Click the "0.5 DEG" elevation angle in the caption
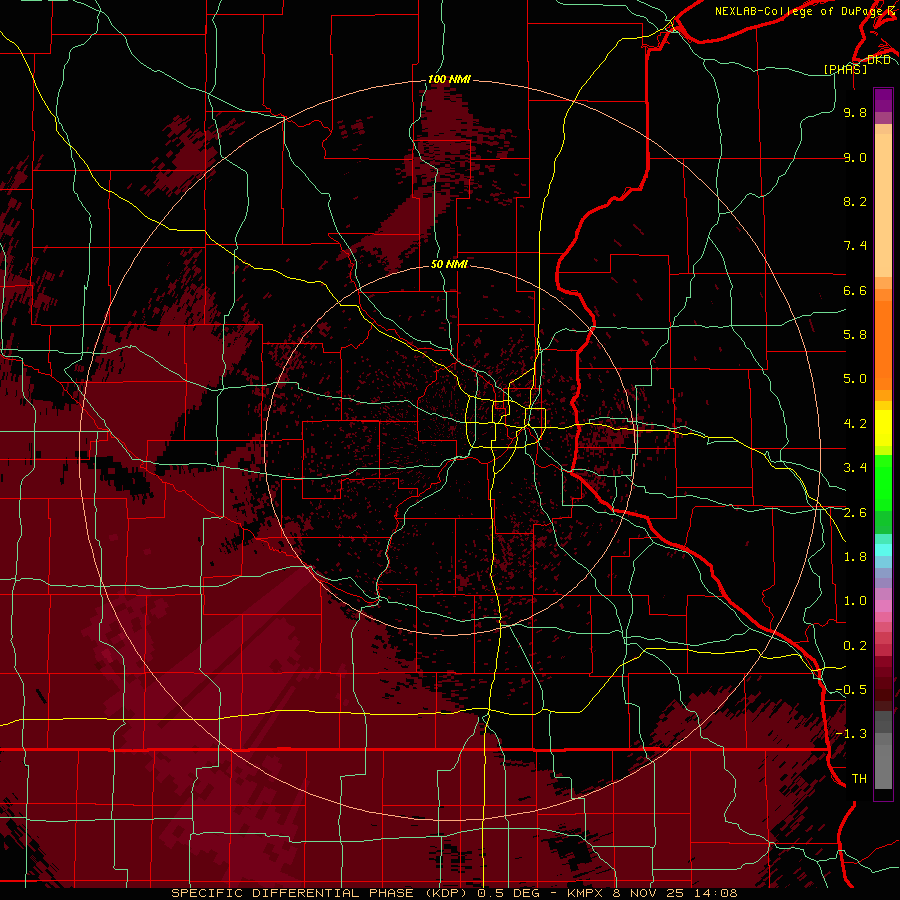 click(x=507, y=893)
